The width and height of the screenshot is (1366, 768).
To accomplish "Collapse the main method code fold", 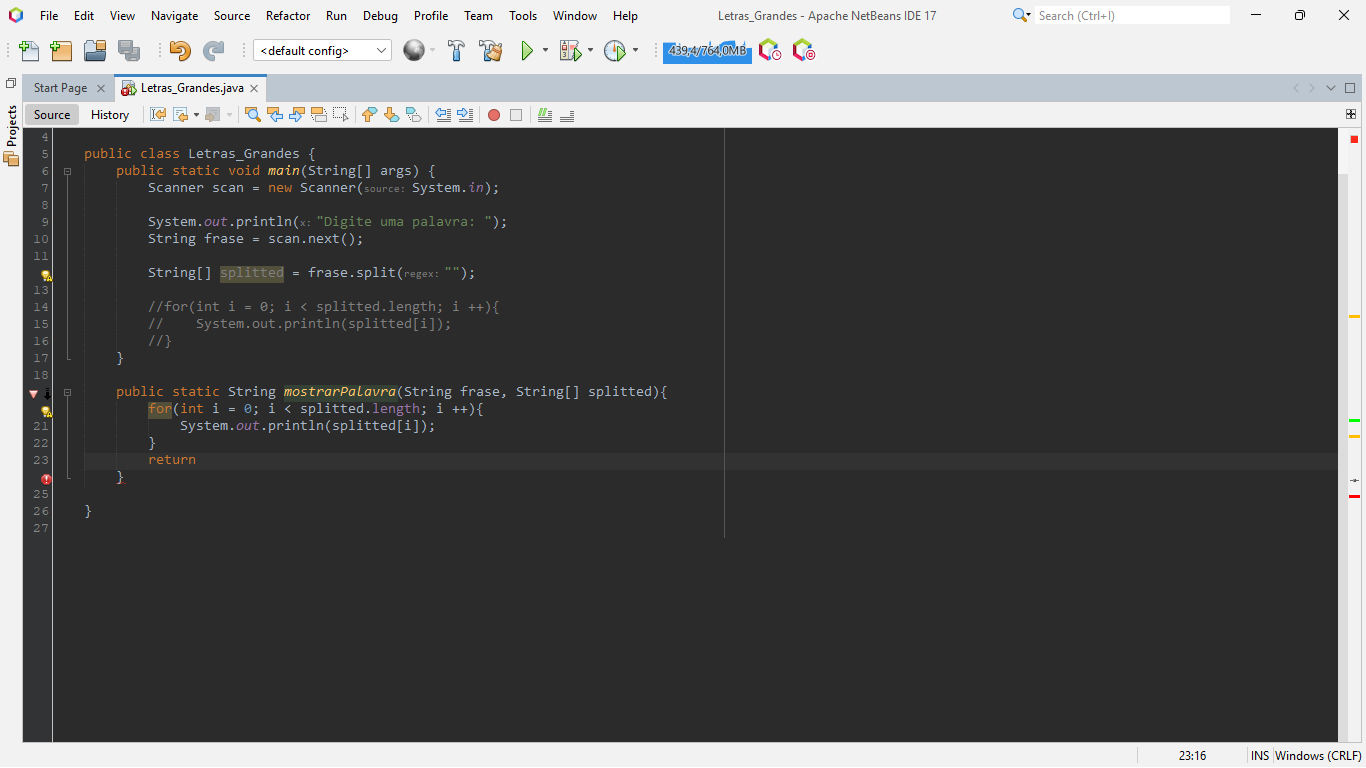I will click(68, 171).
